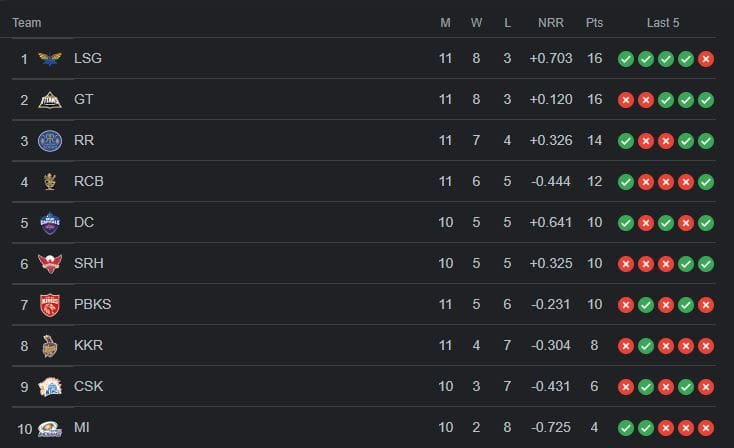This screenshot has height=448, width=734.
Task: Select the NRR column header
Action: [550, 22]
